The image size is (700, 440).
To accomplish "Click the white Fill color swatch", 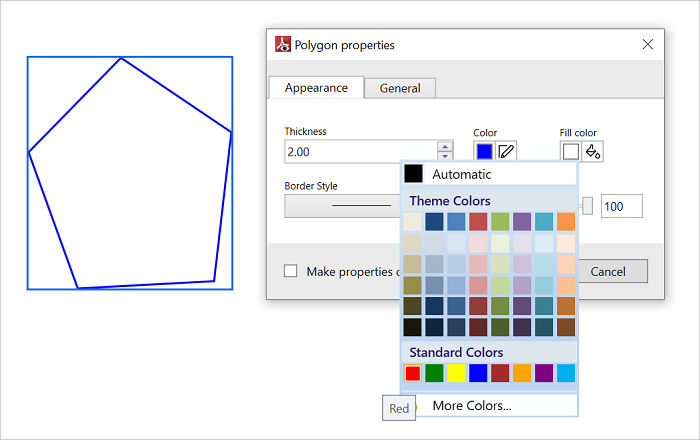I will point(571,152).
